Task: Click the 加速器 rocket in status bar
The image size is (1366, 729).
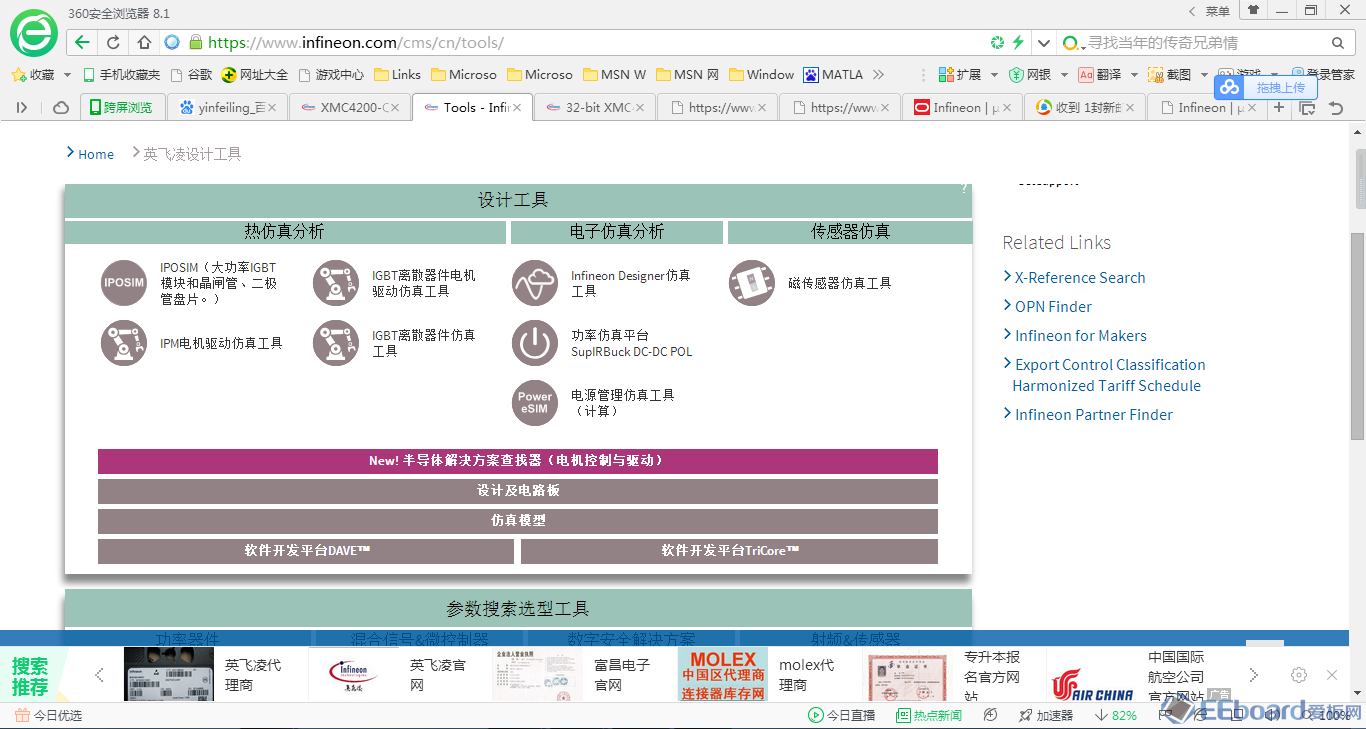Action: (x=1046, y=715)
